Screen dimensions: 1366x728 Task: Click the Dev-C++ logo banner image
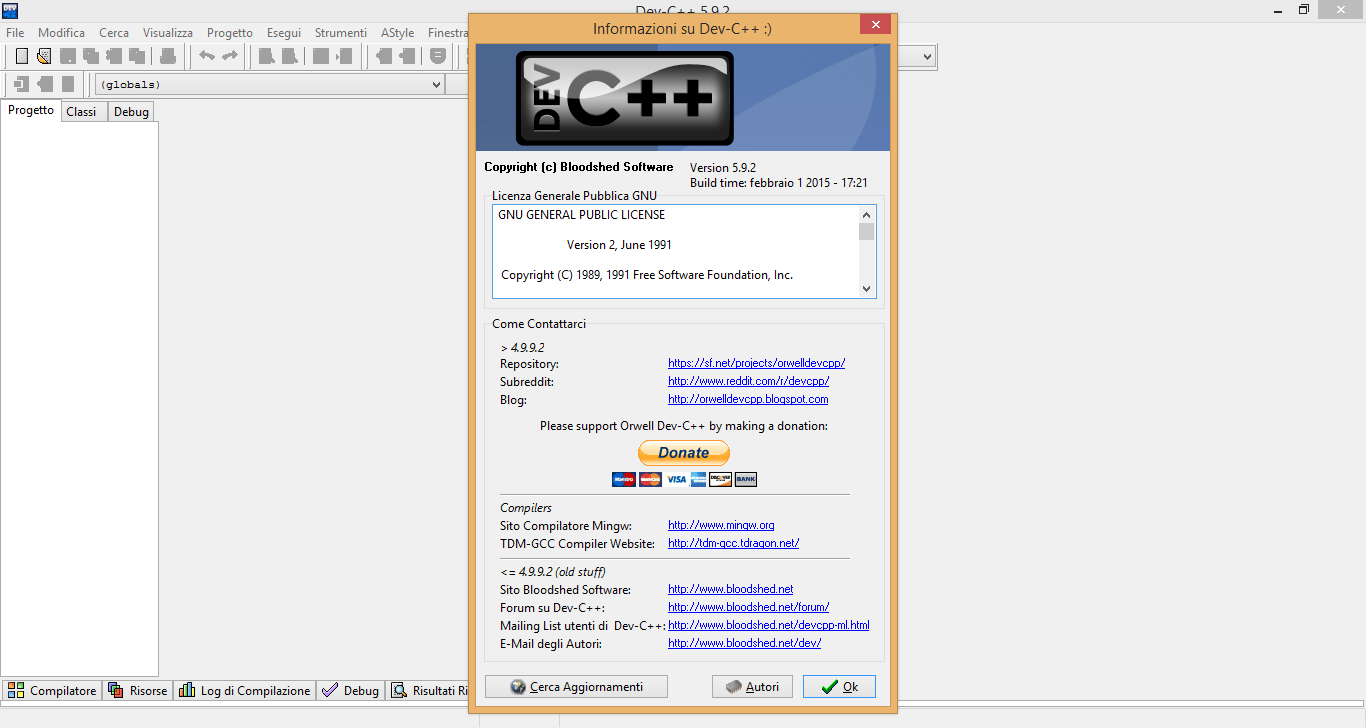[682, 97]
